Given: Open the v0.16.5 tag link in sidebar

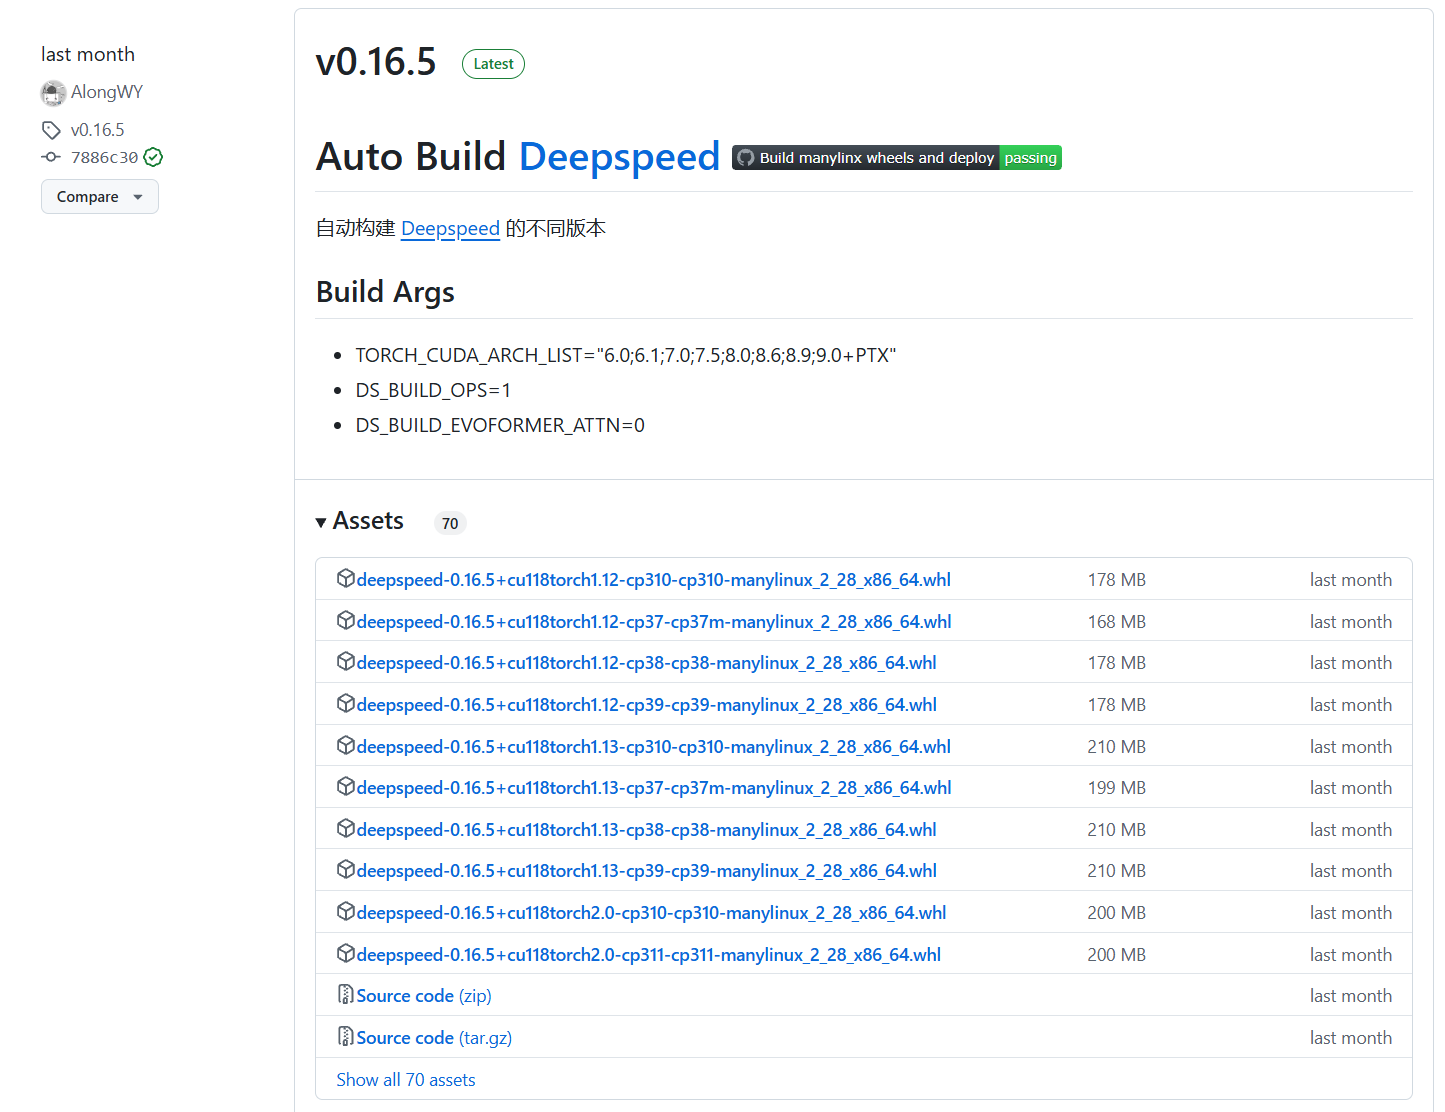Looking at the screenshot, I should [98, 130].
